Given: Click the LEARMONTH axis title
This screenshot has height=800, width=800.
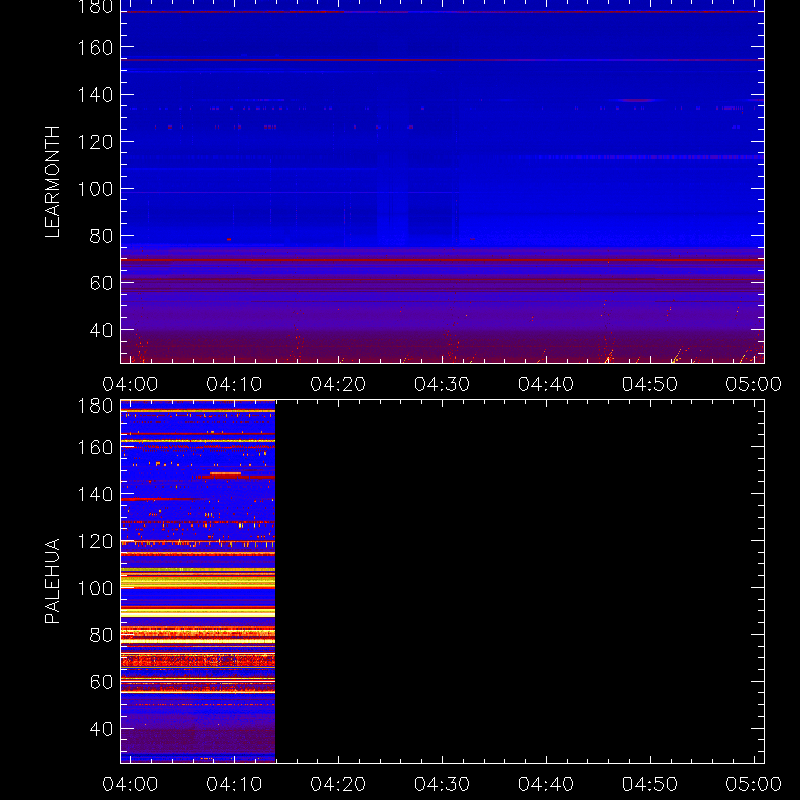Looking at the screenshot, I should coord(53,182).
